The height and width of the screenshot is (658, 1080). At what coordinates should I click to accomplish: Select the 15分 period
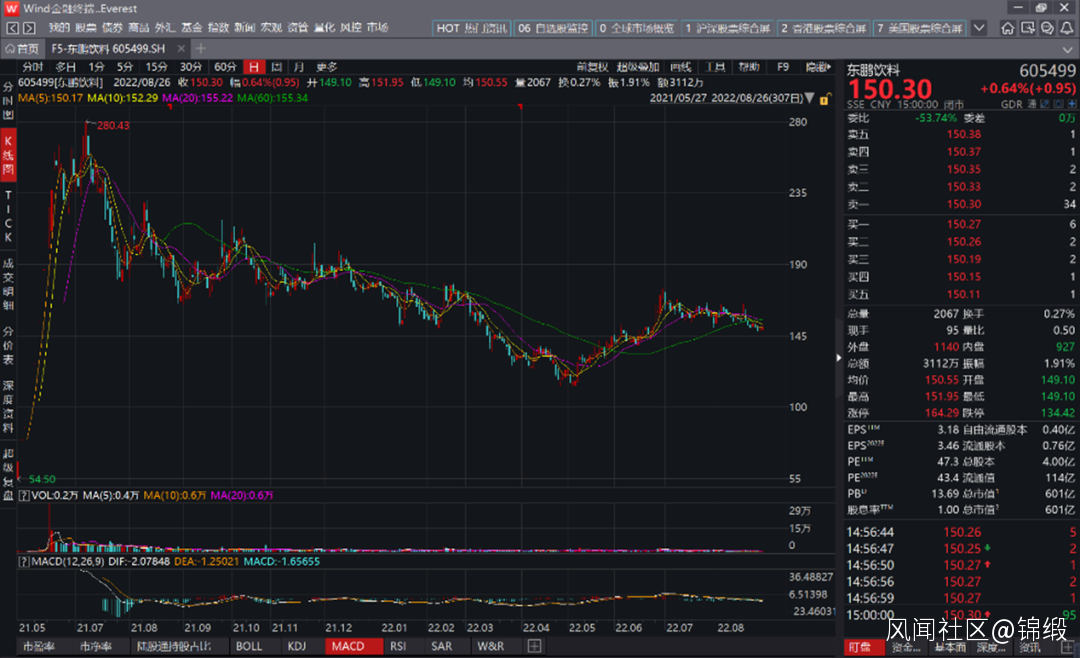[x=156, y=67]
